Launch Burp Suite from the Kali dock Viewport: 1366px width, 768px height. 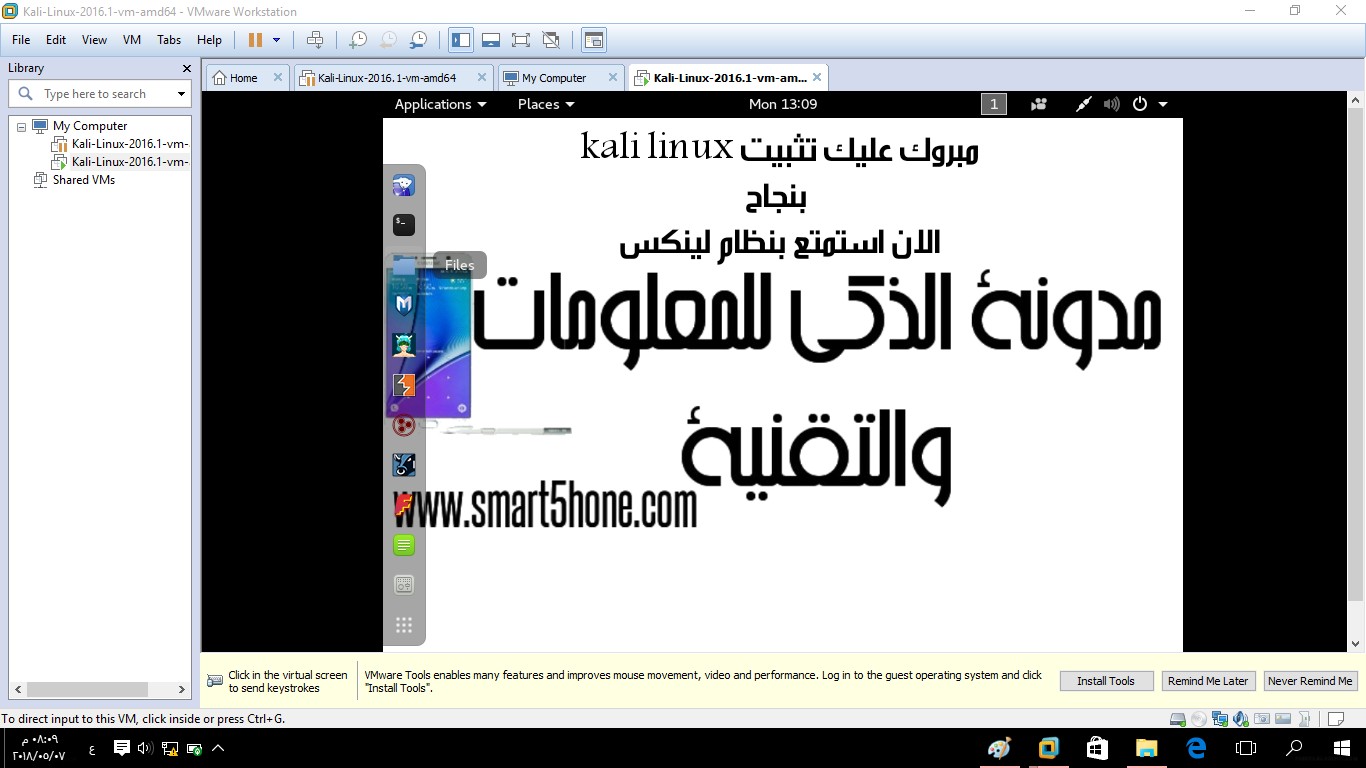tap(404, 385)
